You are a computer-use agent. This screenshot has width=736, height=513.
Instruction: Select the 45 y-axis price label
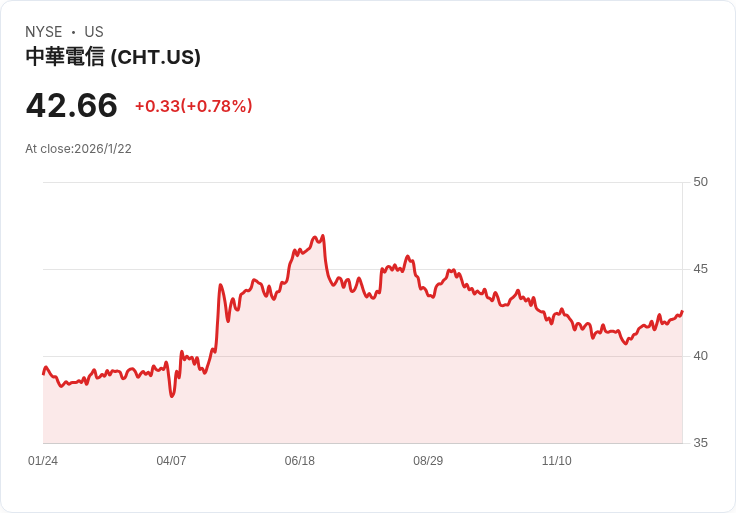700,269
